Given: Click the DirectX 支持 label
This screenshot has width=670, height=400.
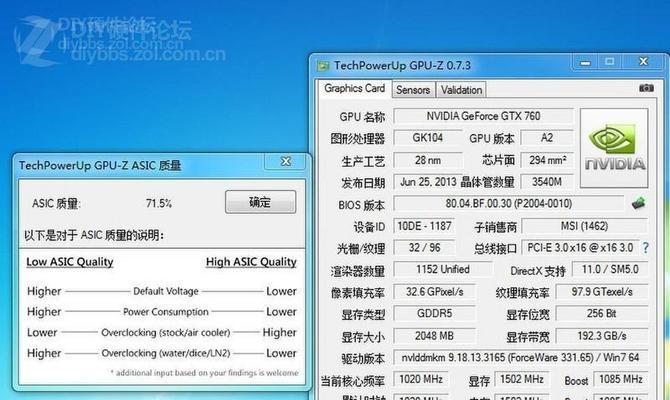Looking at the screenshot, I should coord(538,271).
